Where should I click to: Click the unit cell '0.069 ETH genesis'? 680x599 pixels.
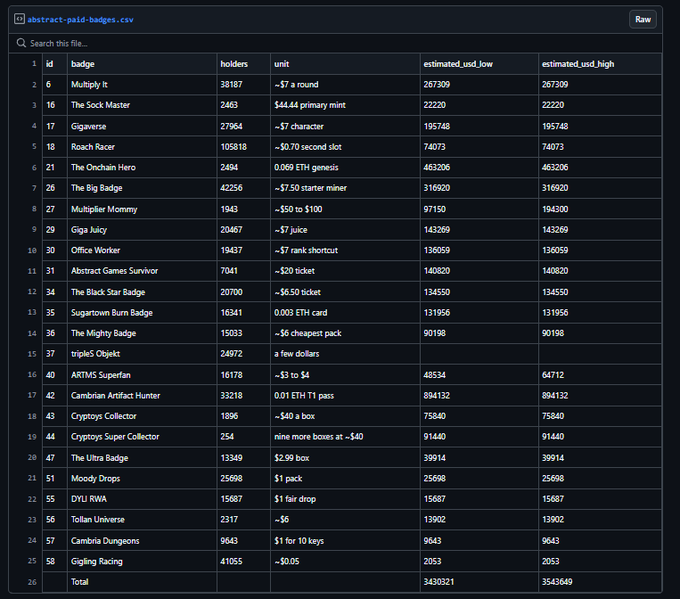click(x=345, y=167)
